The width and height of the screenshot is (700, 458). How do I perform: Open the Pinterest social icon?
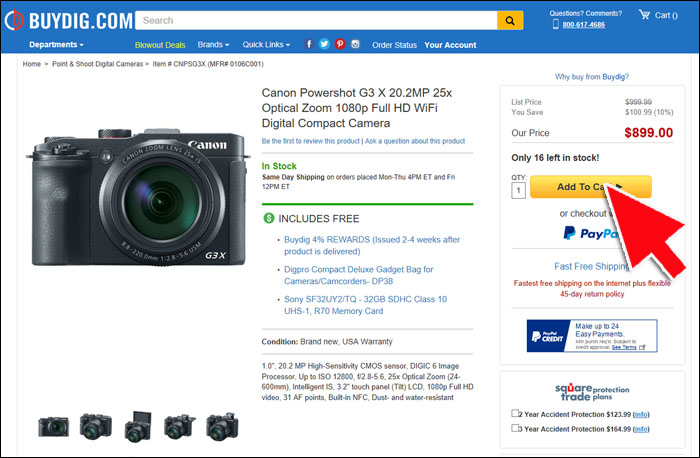(340, 44)
